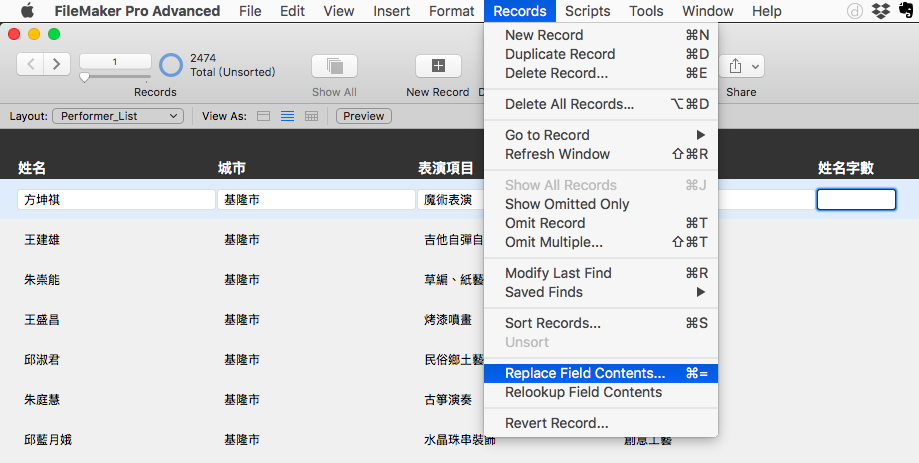This screenshot has height=463, width=919.
Task: Open the Edit menu
Action: [x=292, y=11]
